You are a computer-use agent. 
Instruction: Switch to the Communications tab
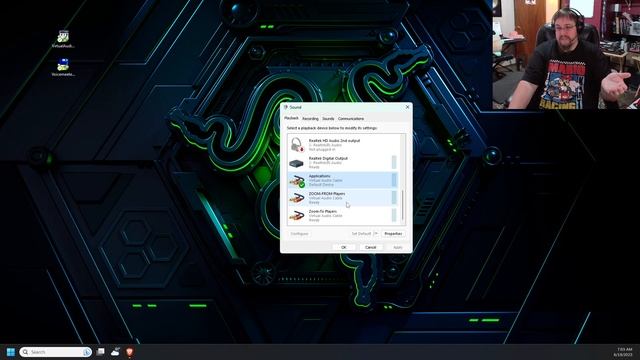351,119
